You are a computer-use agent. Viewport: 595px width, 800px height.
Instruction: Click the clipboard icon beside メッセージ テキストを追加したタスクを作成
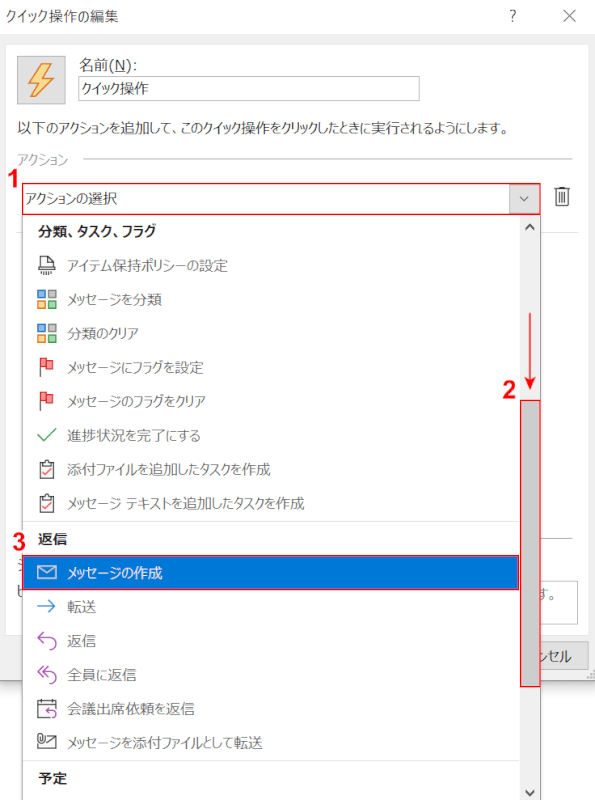point(46,504)
